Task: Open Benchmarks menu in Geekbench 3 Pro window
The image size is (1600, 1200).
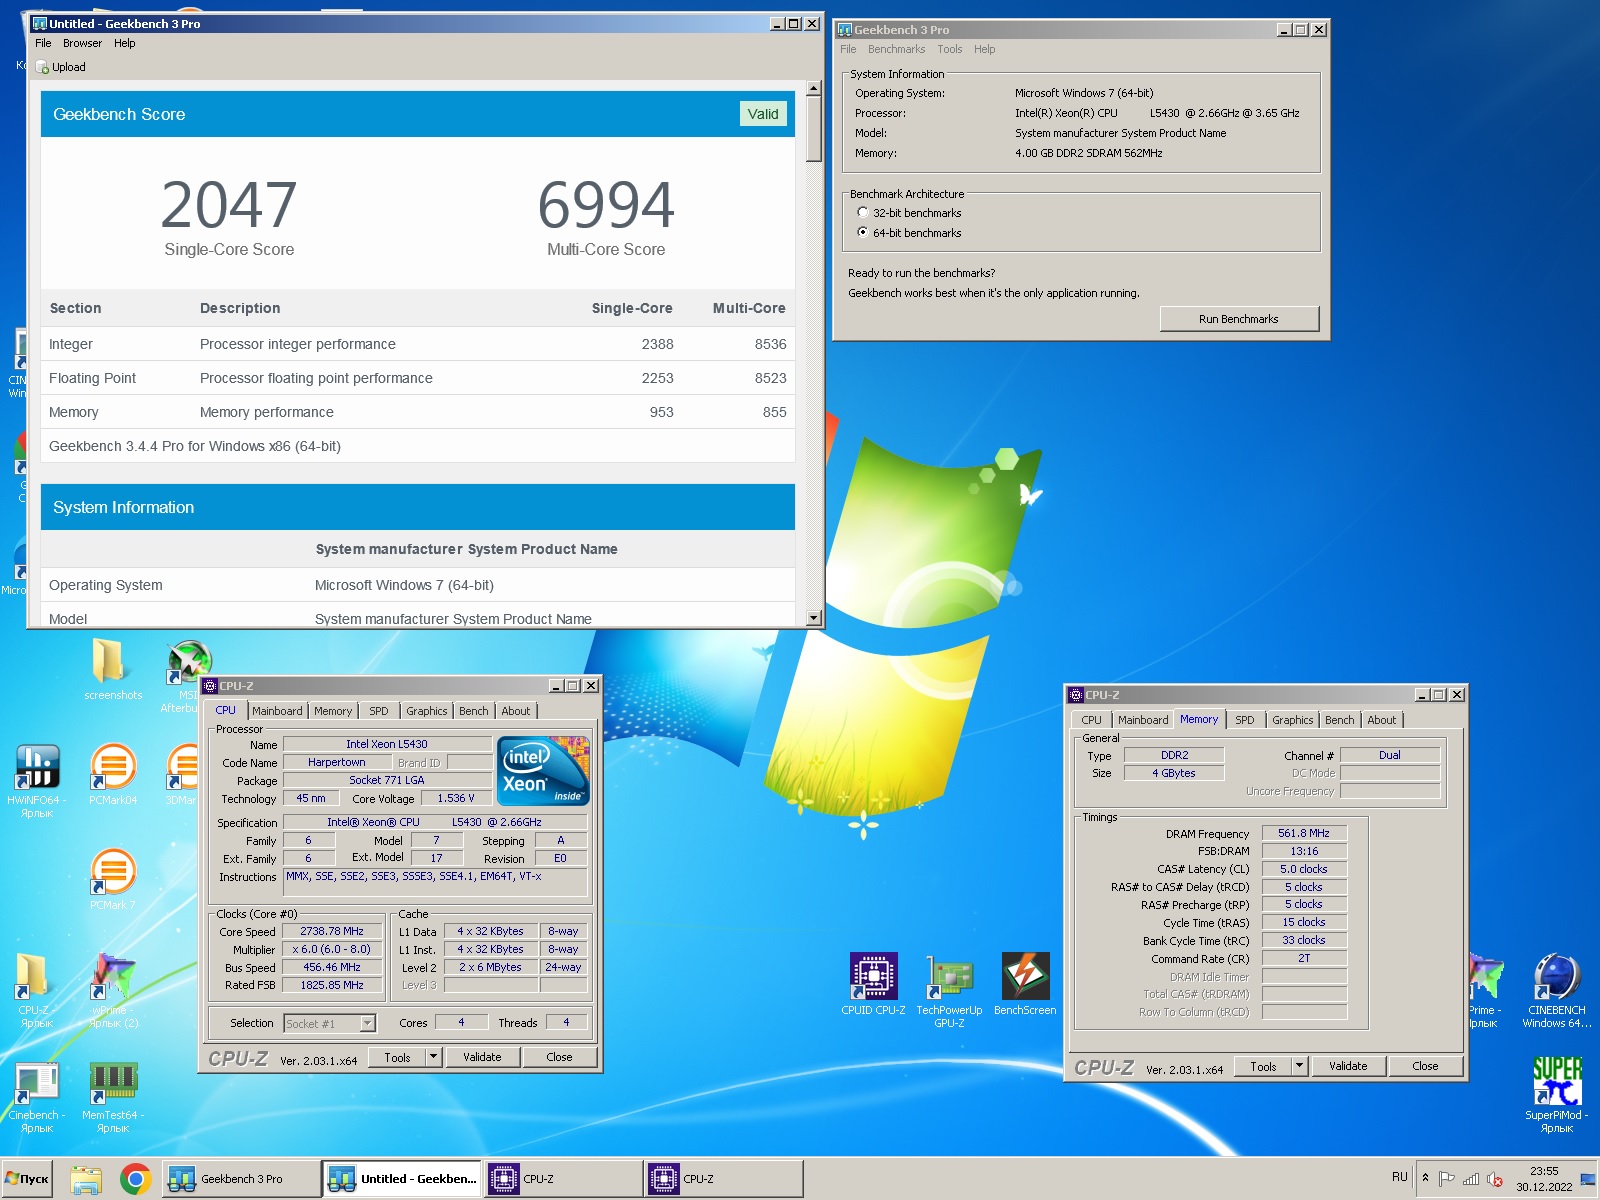Action: [x=896, y=49]
